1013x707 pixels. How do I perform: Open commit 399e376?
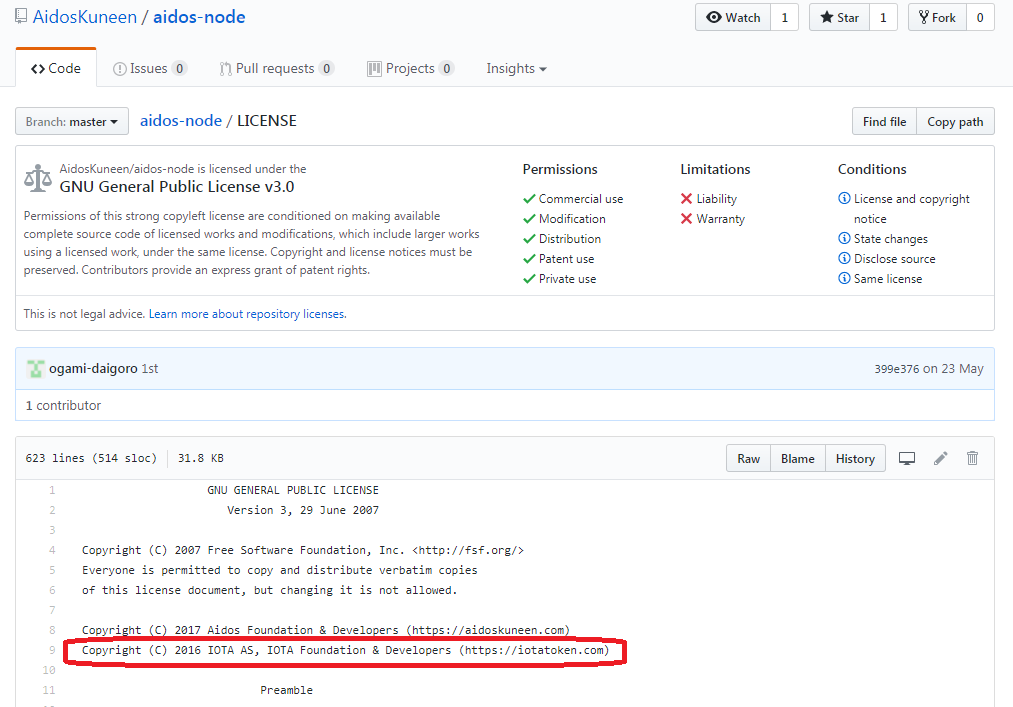coord(897,368)
